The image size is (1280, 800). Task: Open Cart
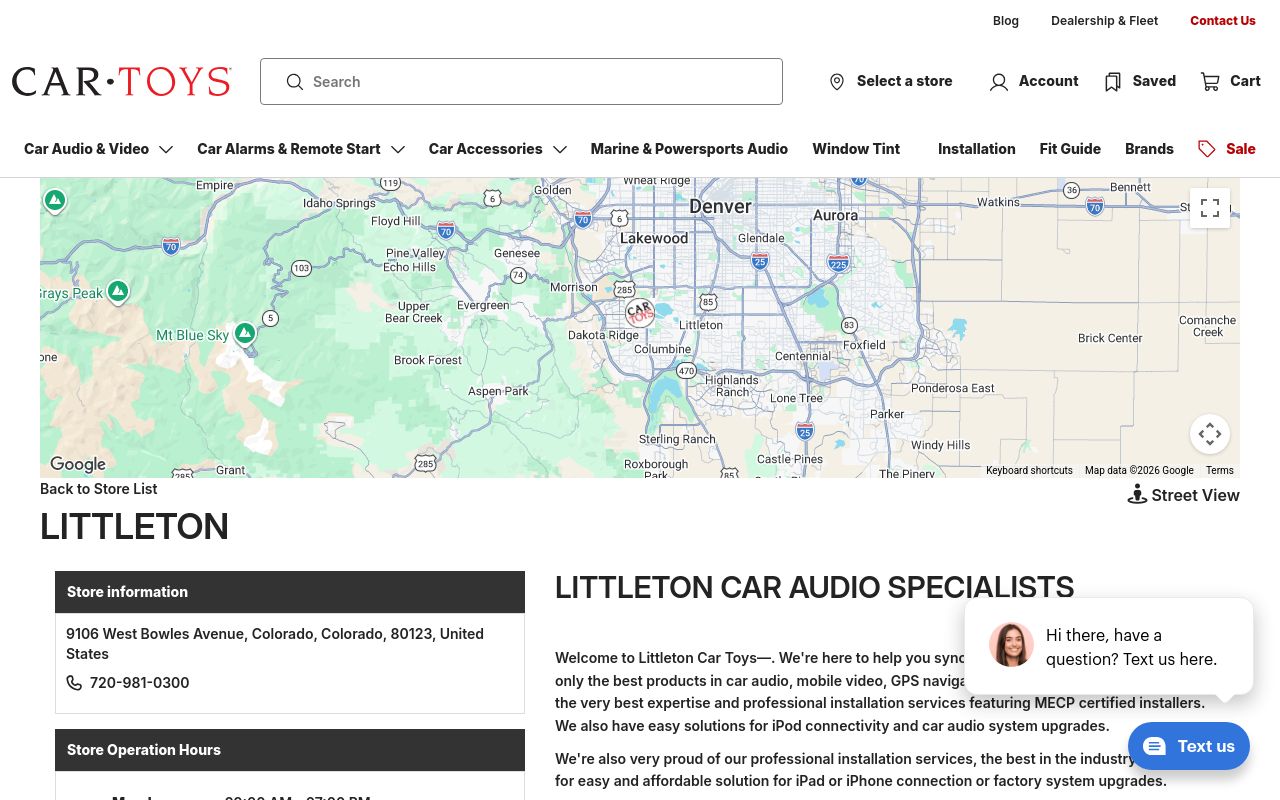(x=1245, y=81)
